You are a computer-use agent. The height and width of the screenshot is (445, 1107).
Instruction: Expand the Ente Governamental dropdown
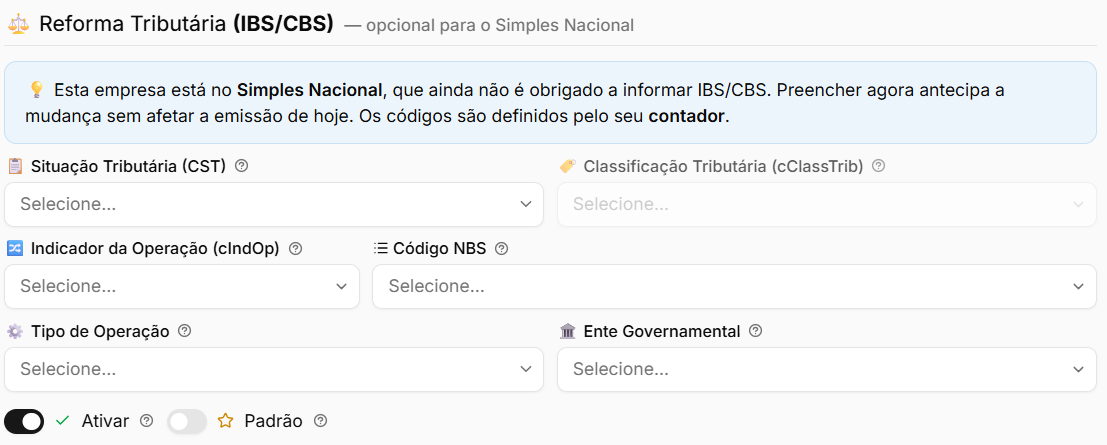pyautogui.click(x=827, y=369)
